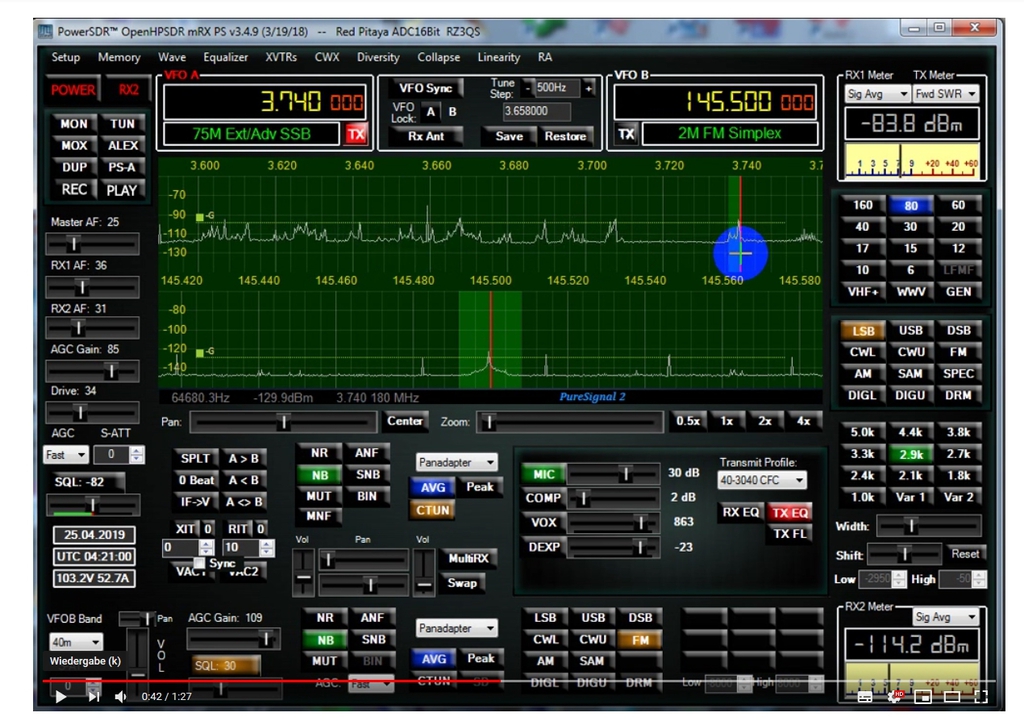Open the Memory menu

[119, 57]
